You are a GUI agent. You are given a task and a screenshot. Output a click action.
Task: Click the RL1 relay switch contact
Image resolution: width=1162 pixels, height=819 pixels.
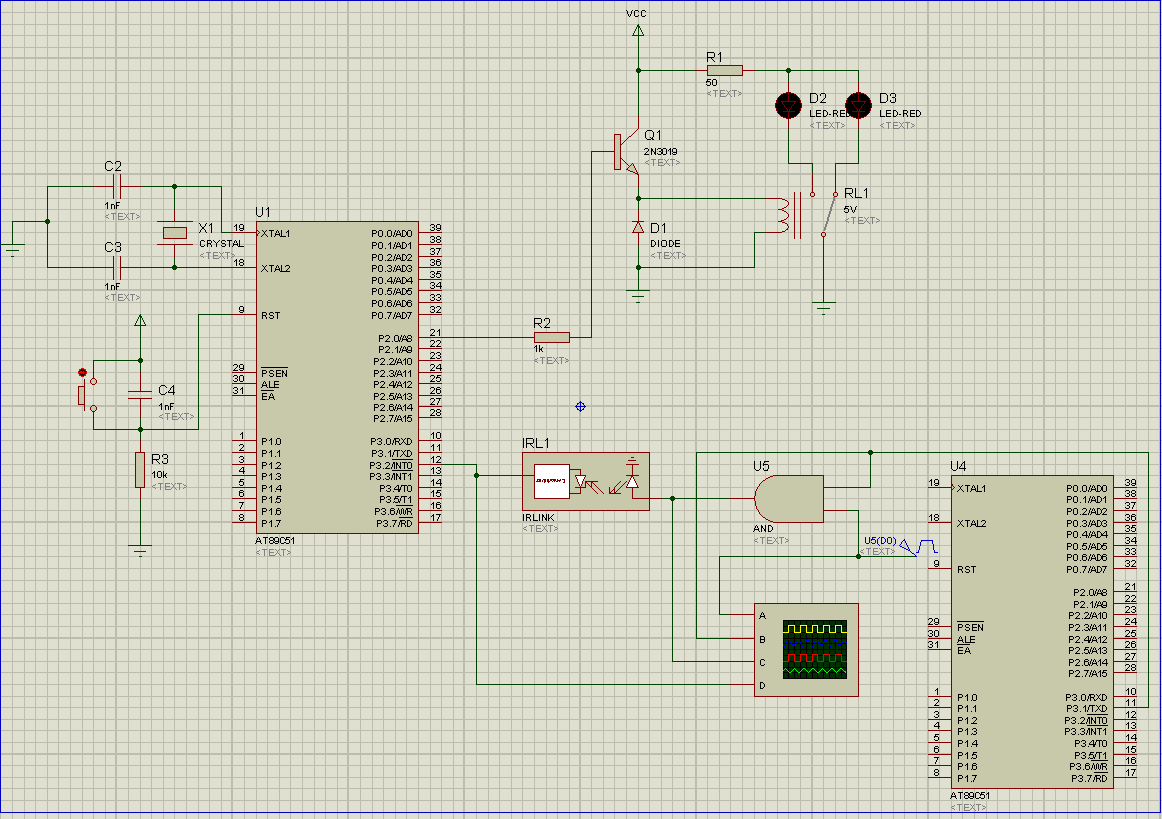click(829, 212)
